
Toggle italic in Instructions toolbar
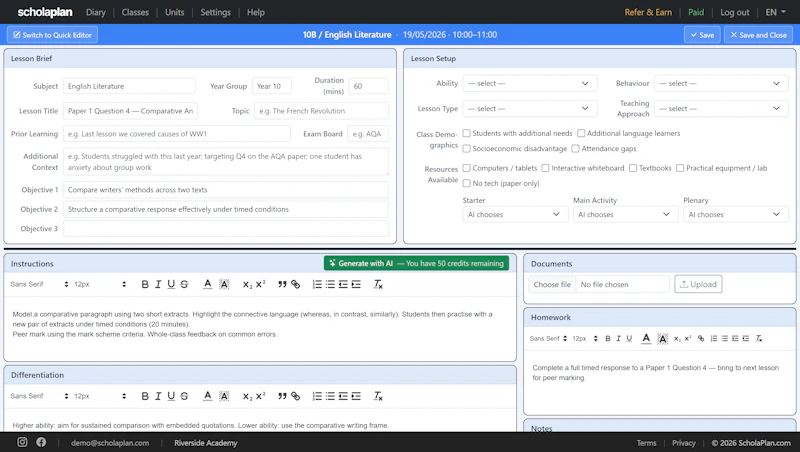[158, 284]
